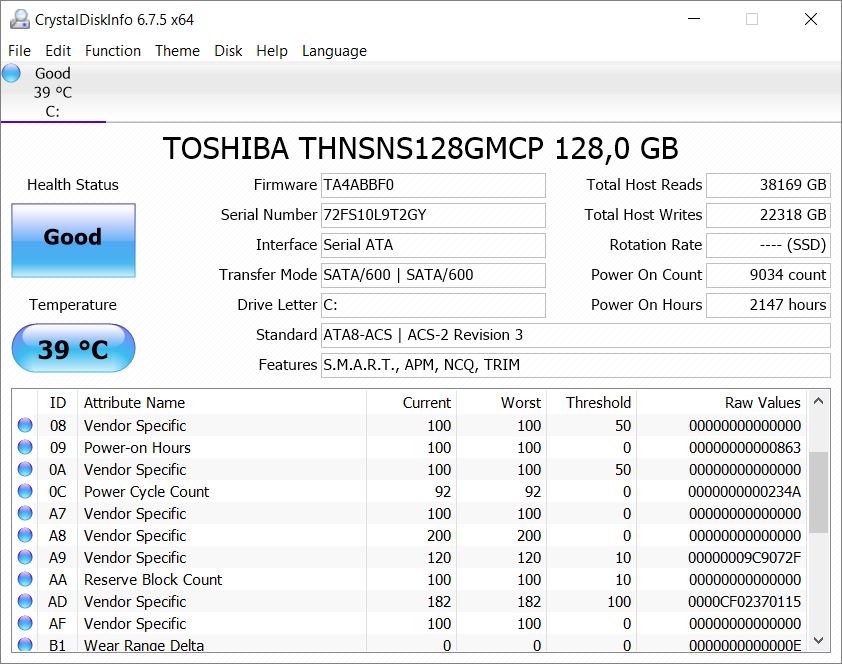Select the Wear Range Delta attribute name
The height and width of the screenshot is (664, 842).
coord(143,645)
